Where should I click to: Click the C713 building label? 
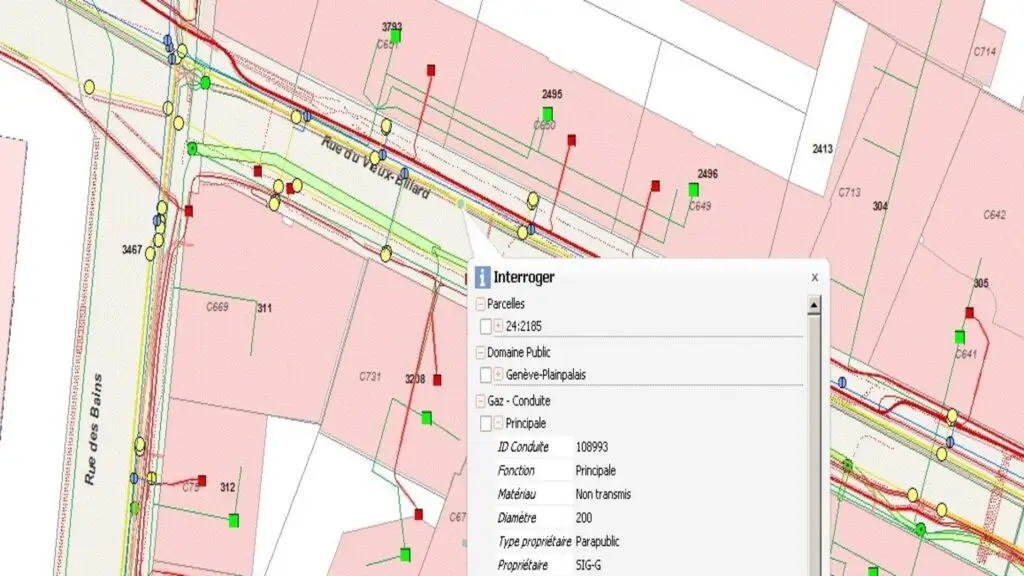pos(850,193)
